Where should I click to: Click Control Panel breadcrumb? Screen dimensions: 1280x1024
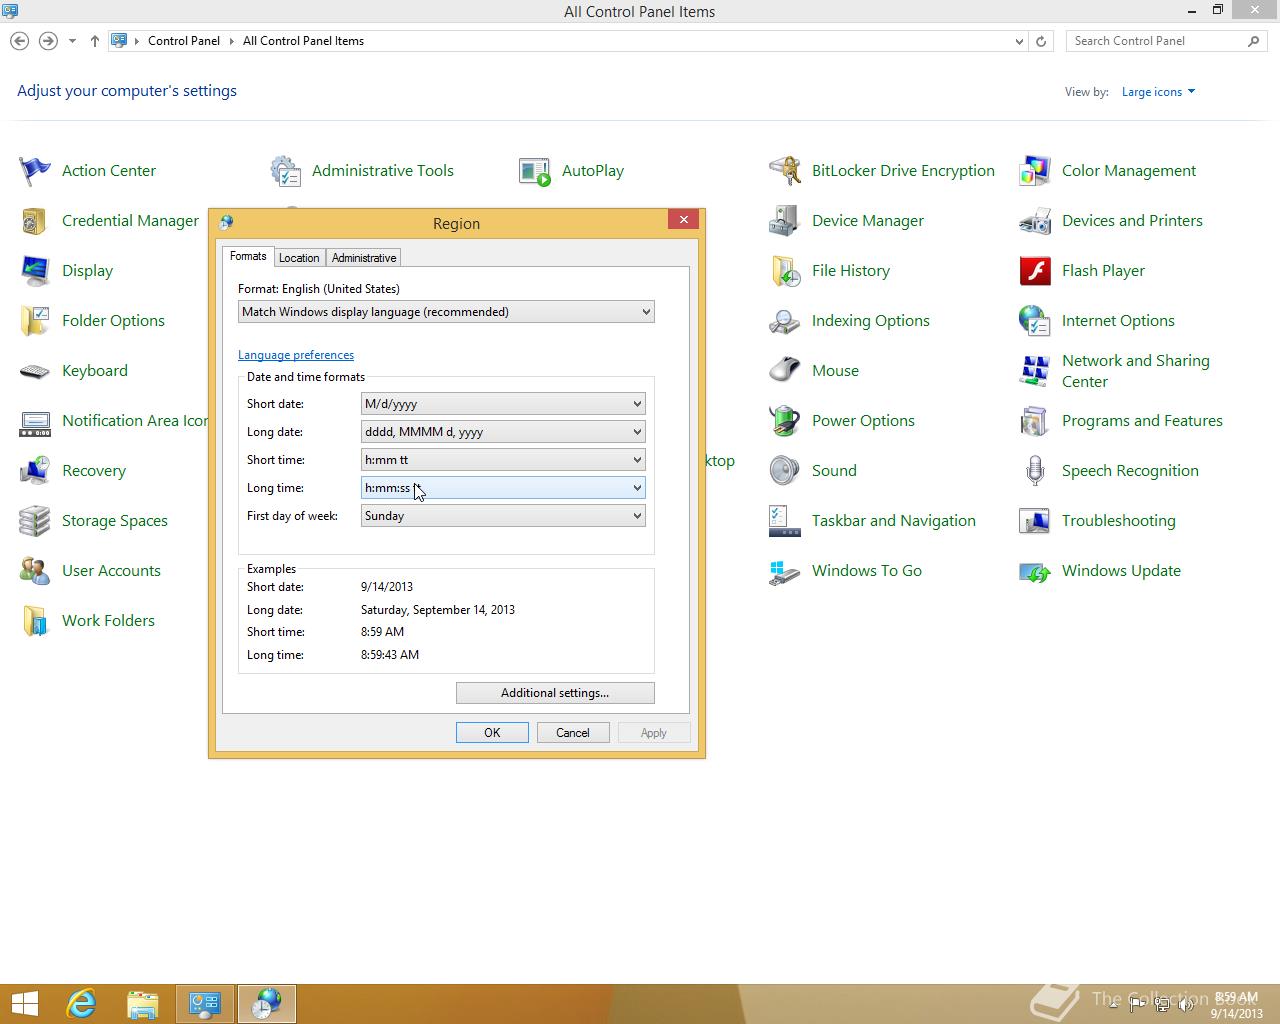tap(184, 41)
